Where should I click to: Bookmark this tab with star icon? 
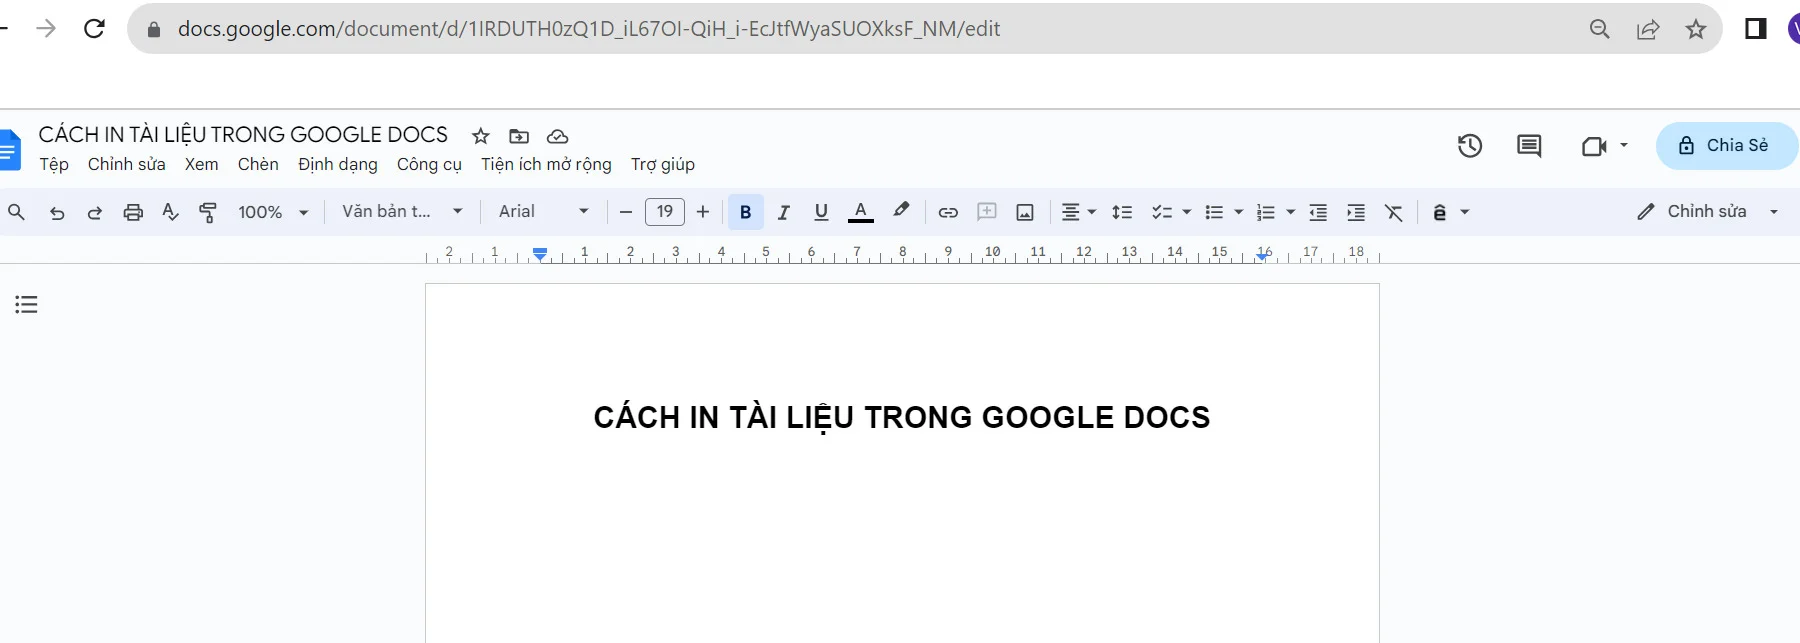(x=1696, y=29)
